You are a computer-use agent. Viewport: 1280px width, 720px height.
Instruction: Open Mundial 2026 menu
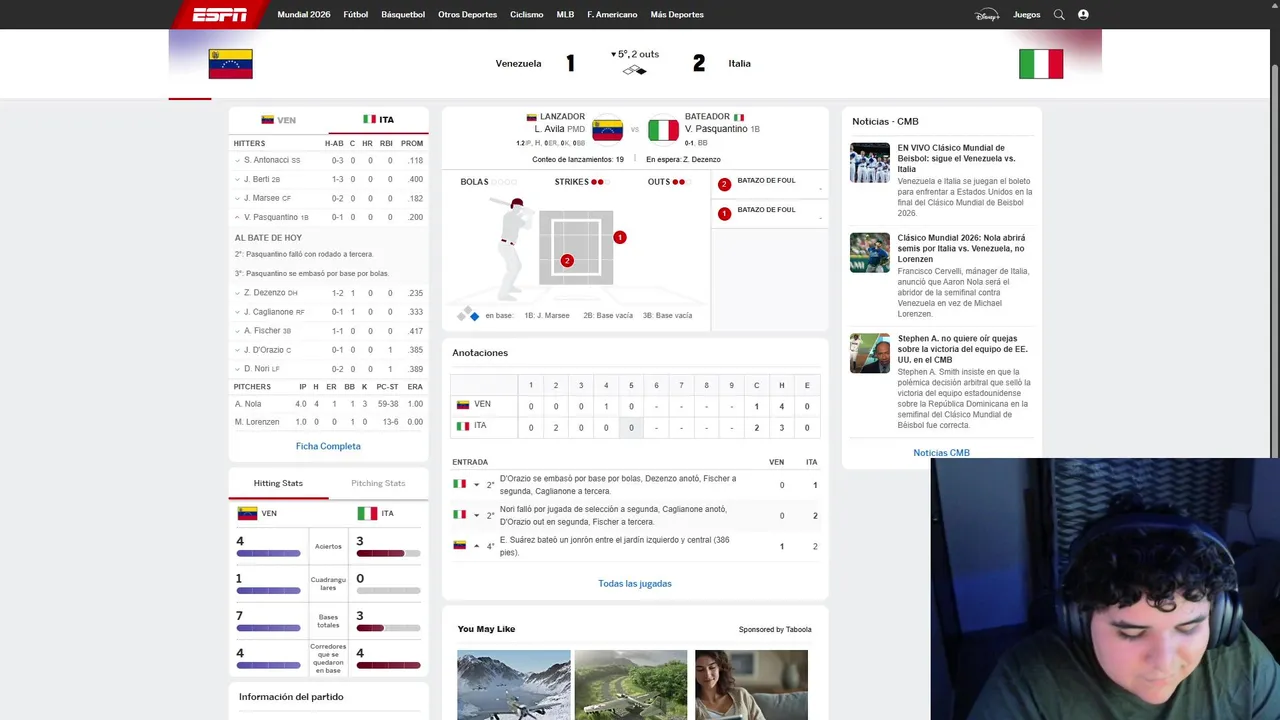304,15
